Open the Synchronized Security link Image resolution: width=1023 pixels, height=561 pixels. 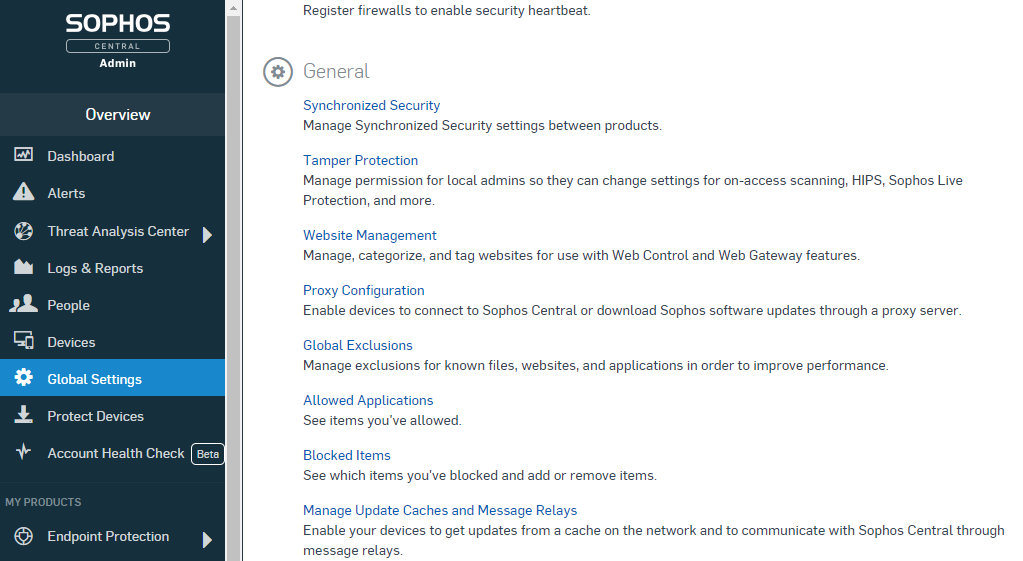point(371,105)
